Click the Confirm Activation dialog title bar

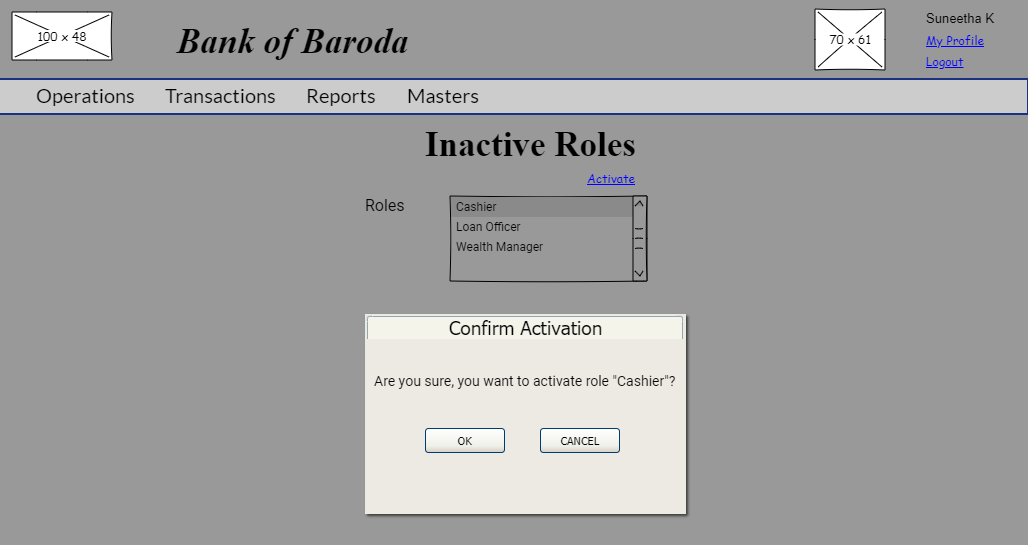click(x=525, y=328)
